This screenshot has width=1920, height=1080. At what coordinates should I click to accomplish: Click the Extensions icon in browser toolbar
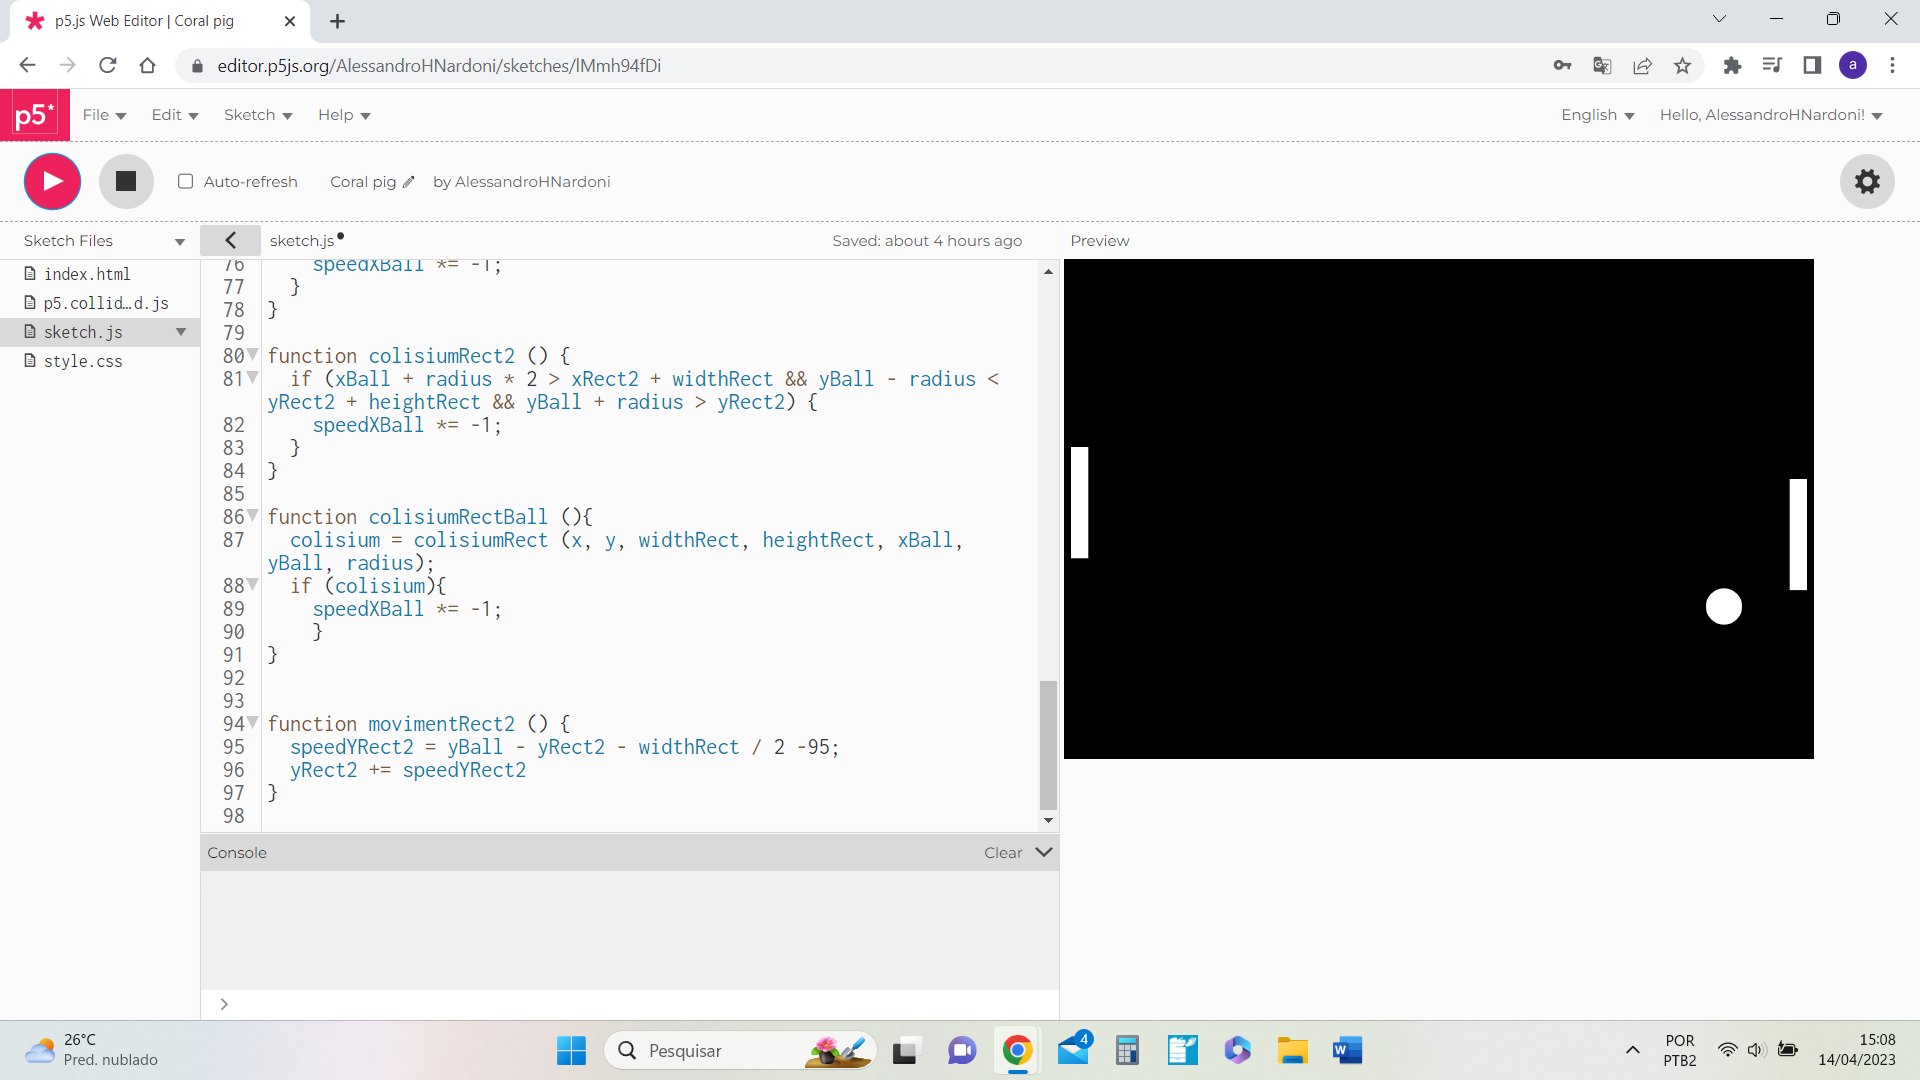coord(1733,65)
